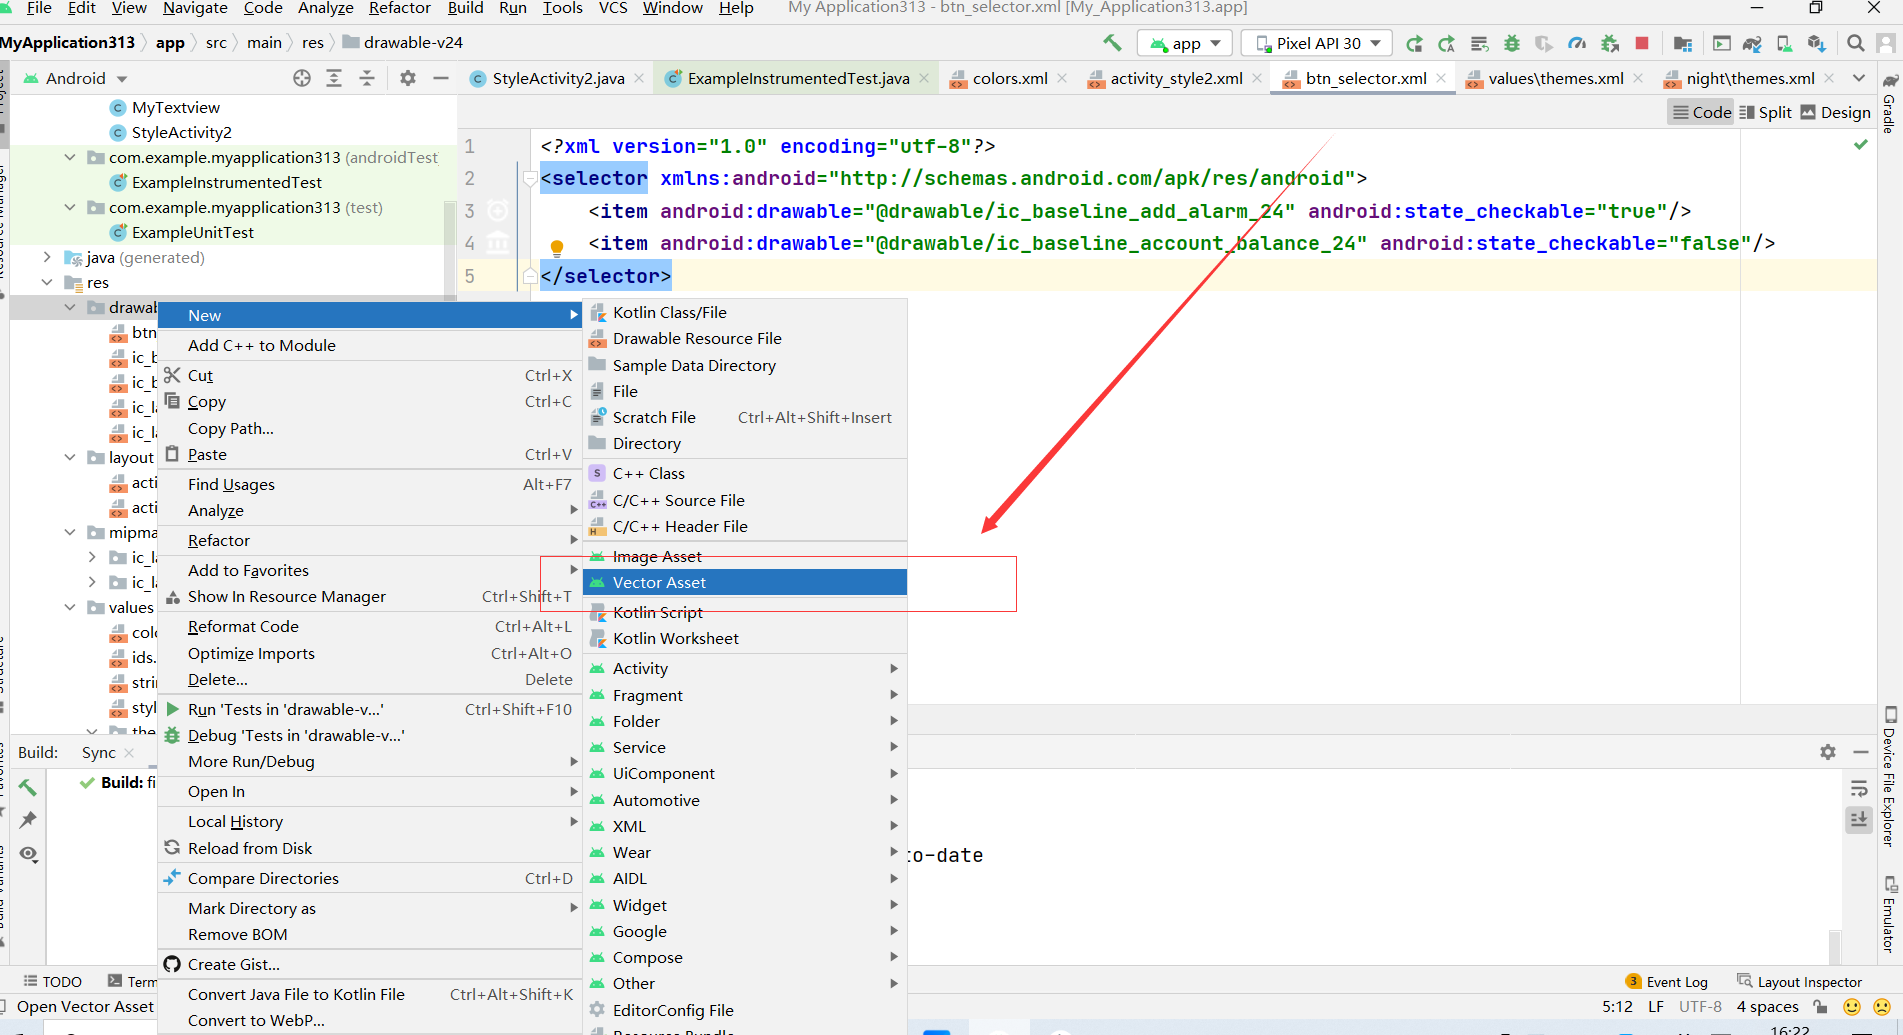The width and height of the screenshot is (1903, 1035).
Task: Switch editor to Split view mode
Action: coord(1765,112)
